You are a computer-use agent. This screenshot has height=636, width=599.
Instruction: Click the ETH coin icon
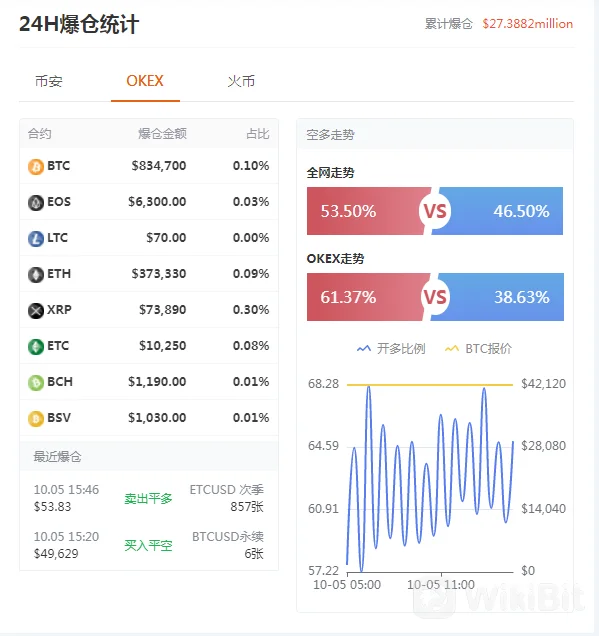coord(36,275)
